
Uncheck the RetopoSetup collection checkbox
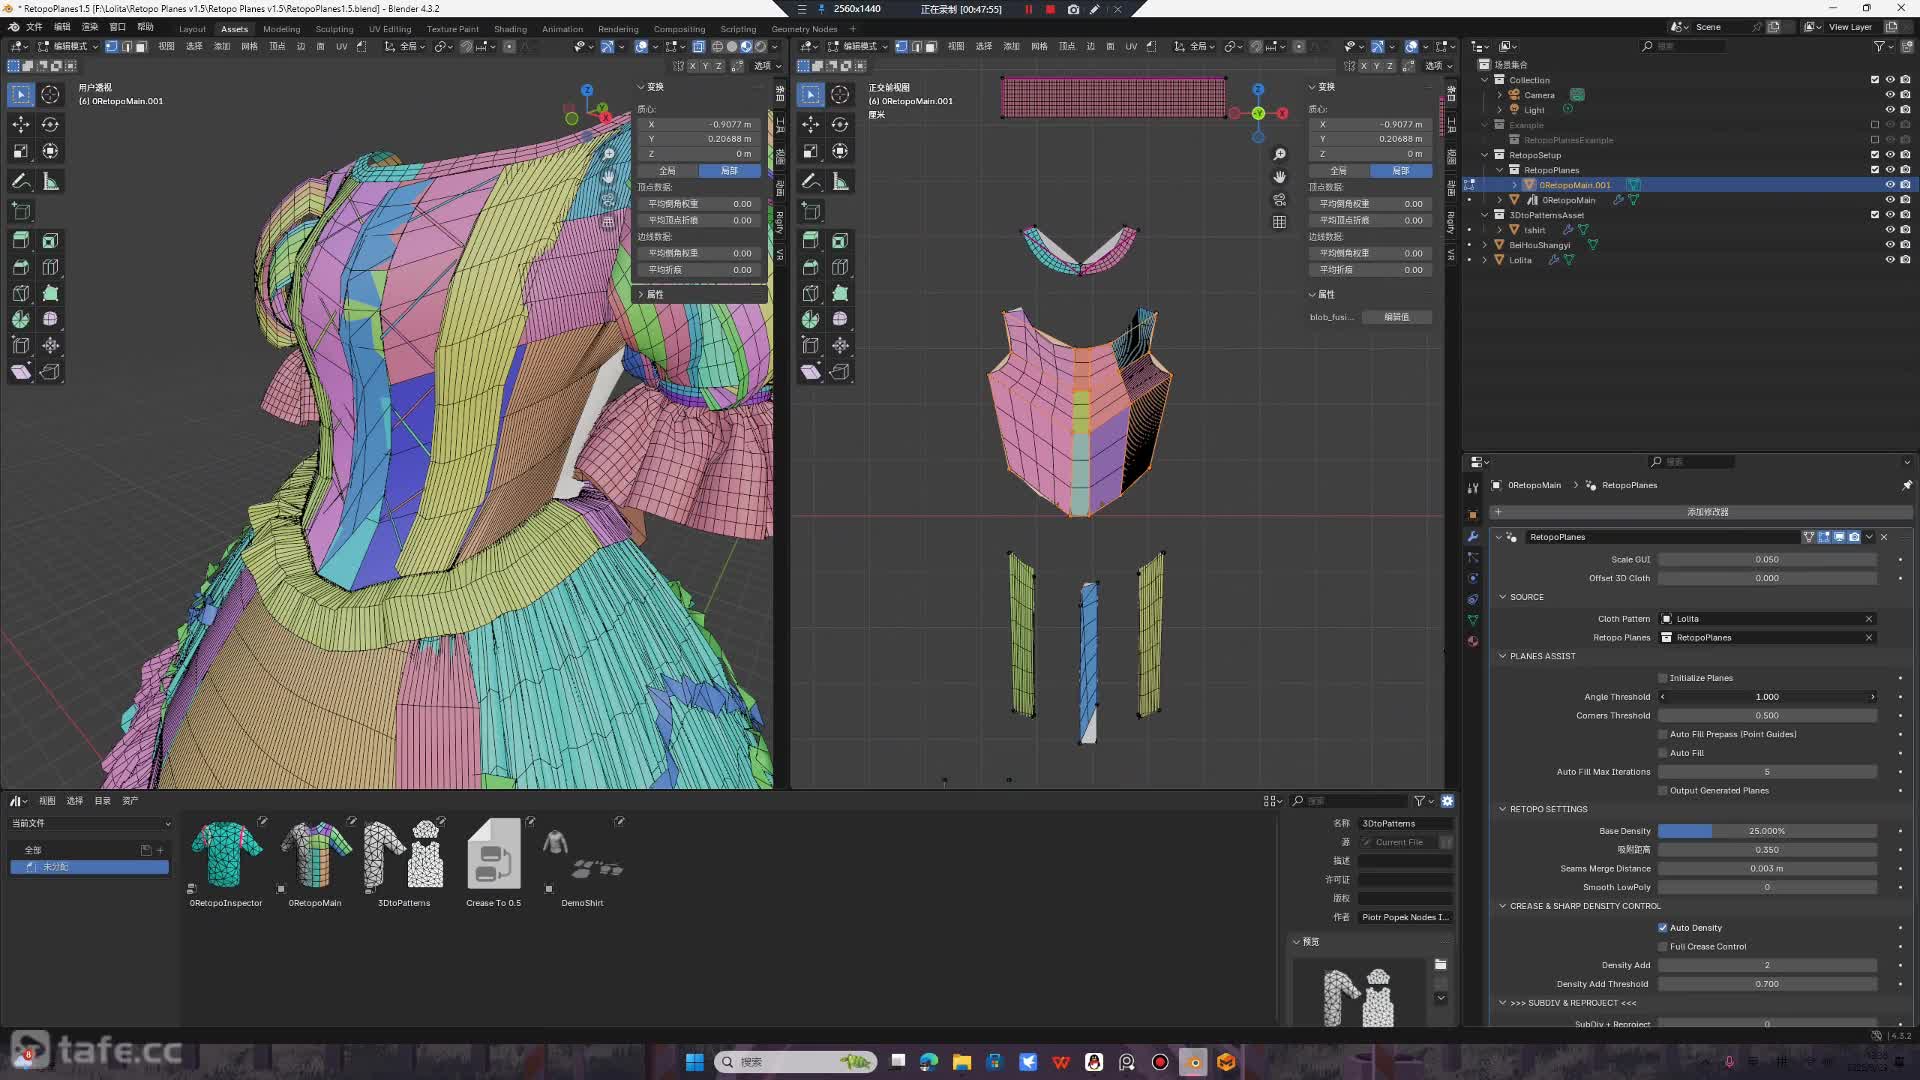click(1875, 155)
